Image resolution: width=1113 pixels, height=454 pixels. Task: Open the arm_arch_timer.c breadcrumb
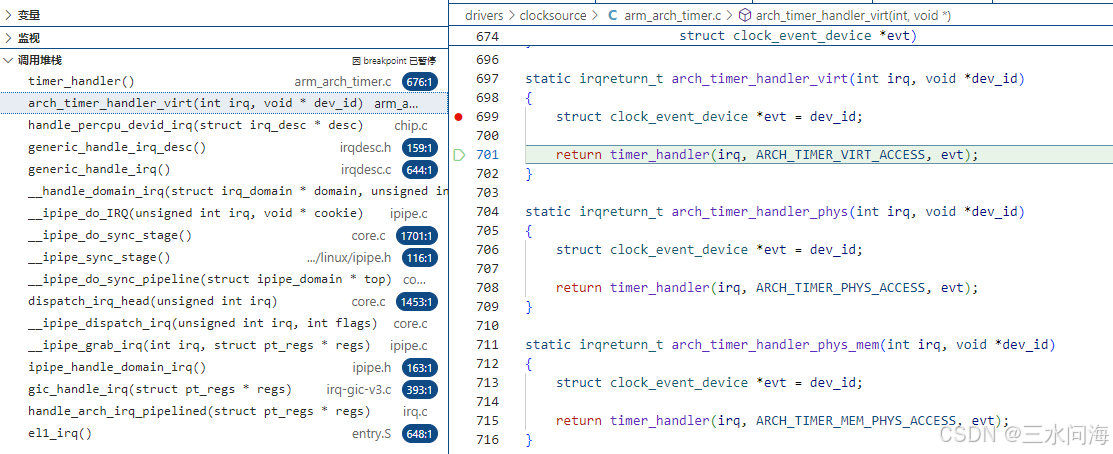click(x=672, y=15)
